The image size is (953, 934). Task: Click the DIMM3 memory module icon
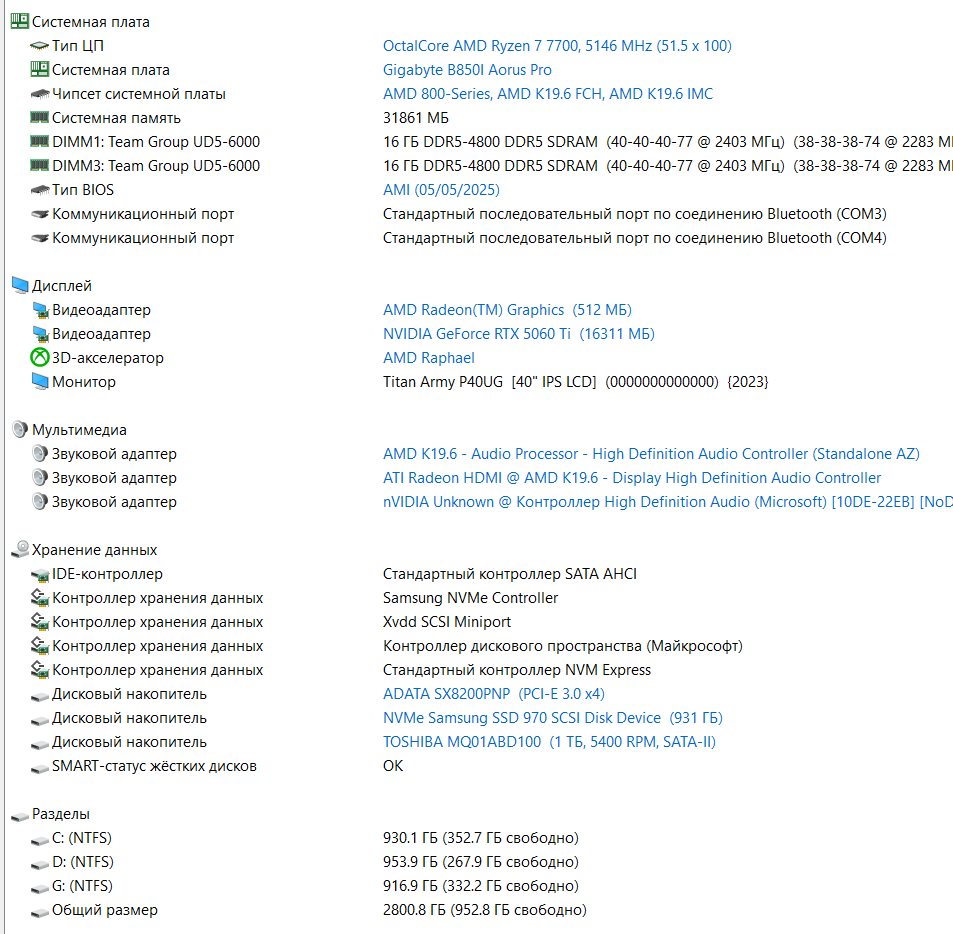click(40, 165)
